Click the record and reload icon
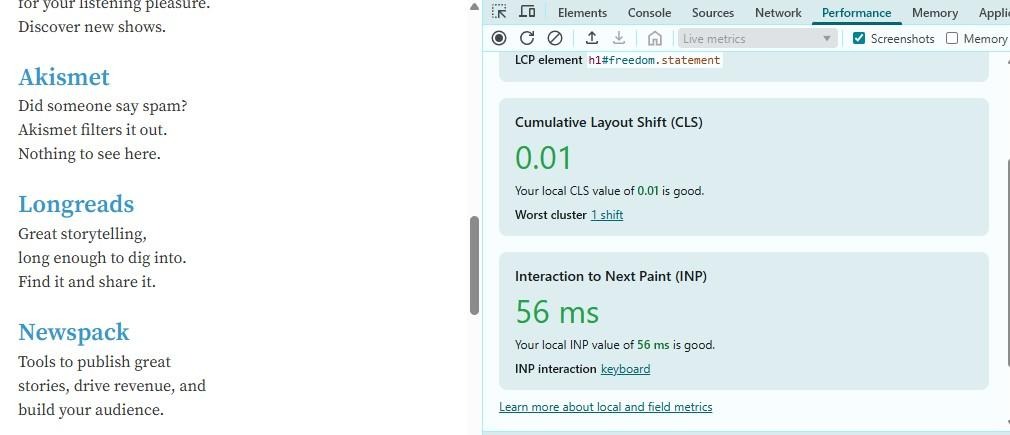Image resolution: width=1010 pixels, height=435 pixels. coord(527,39)
